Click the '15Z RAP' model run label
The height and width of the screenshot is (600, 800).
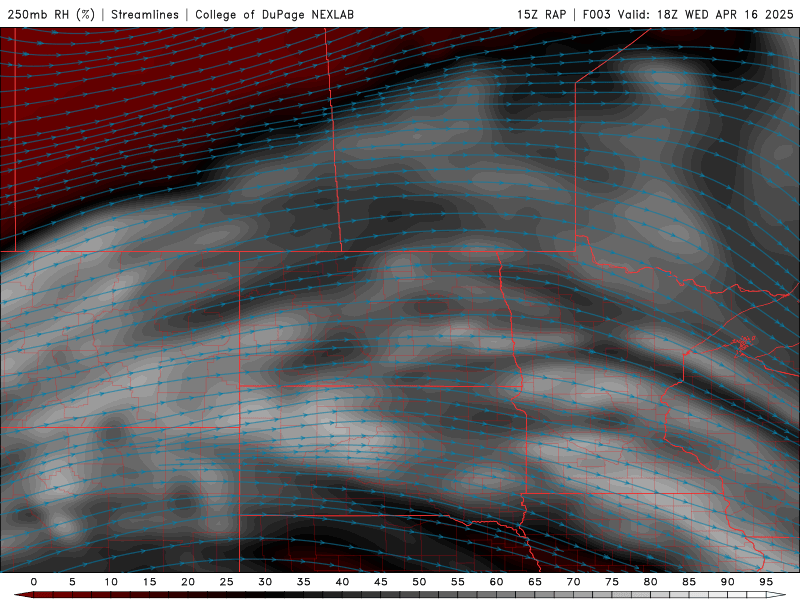[x=541, y=14]
